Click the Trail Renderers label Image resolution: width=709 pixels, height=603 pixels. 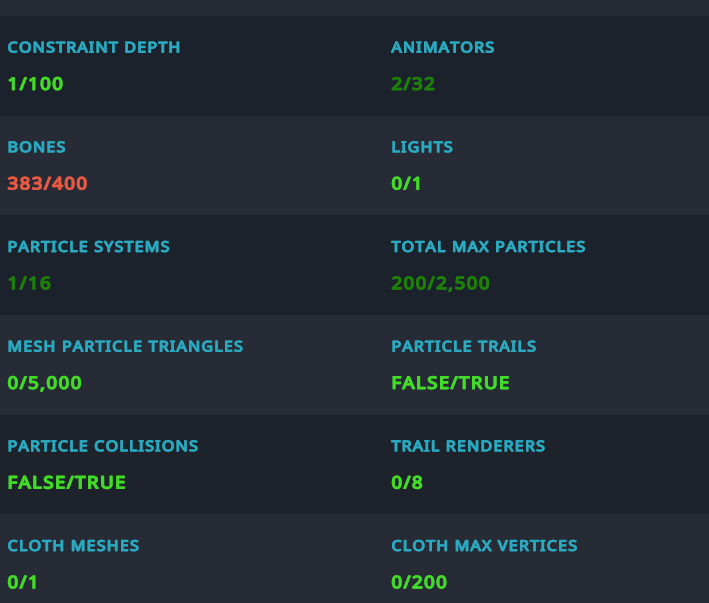click(468, 446)
